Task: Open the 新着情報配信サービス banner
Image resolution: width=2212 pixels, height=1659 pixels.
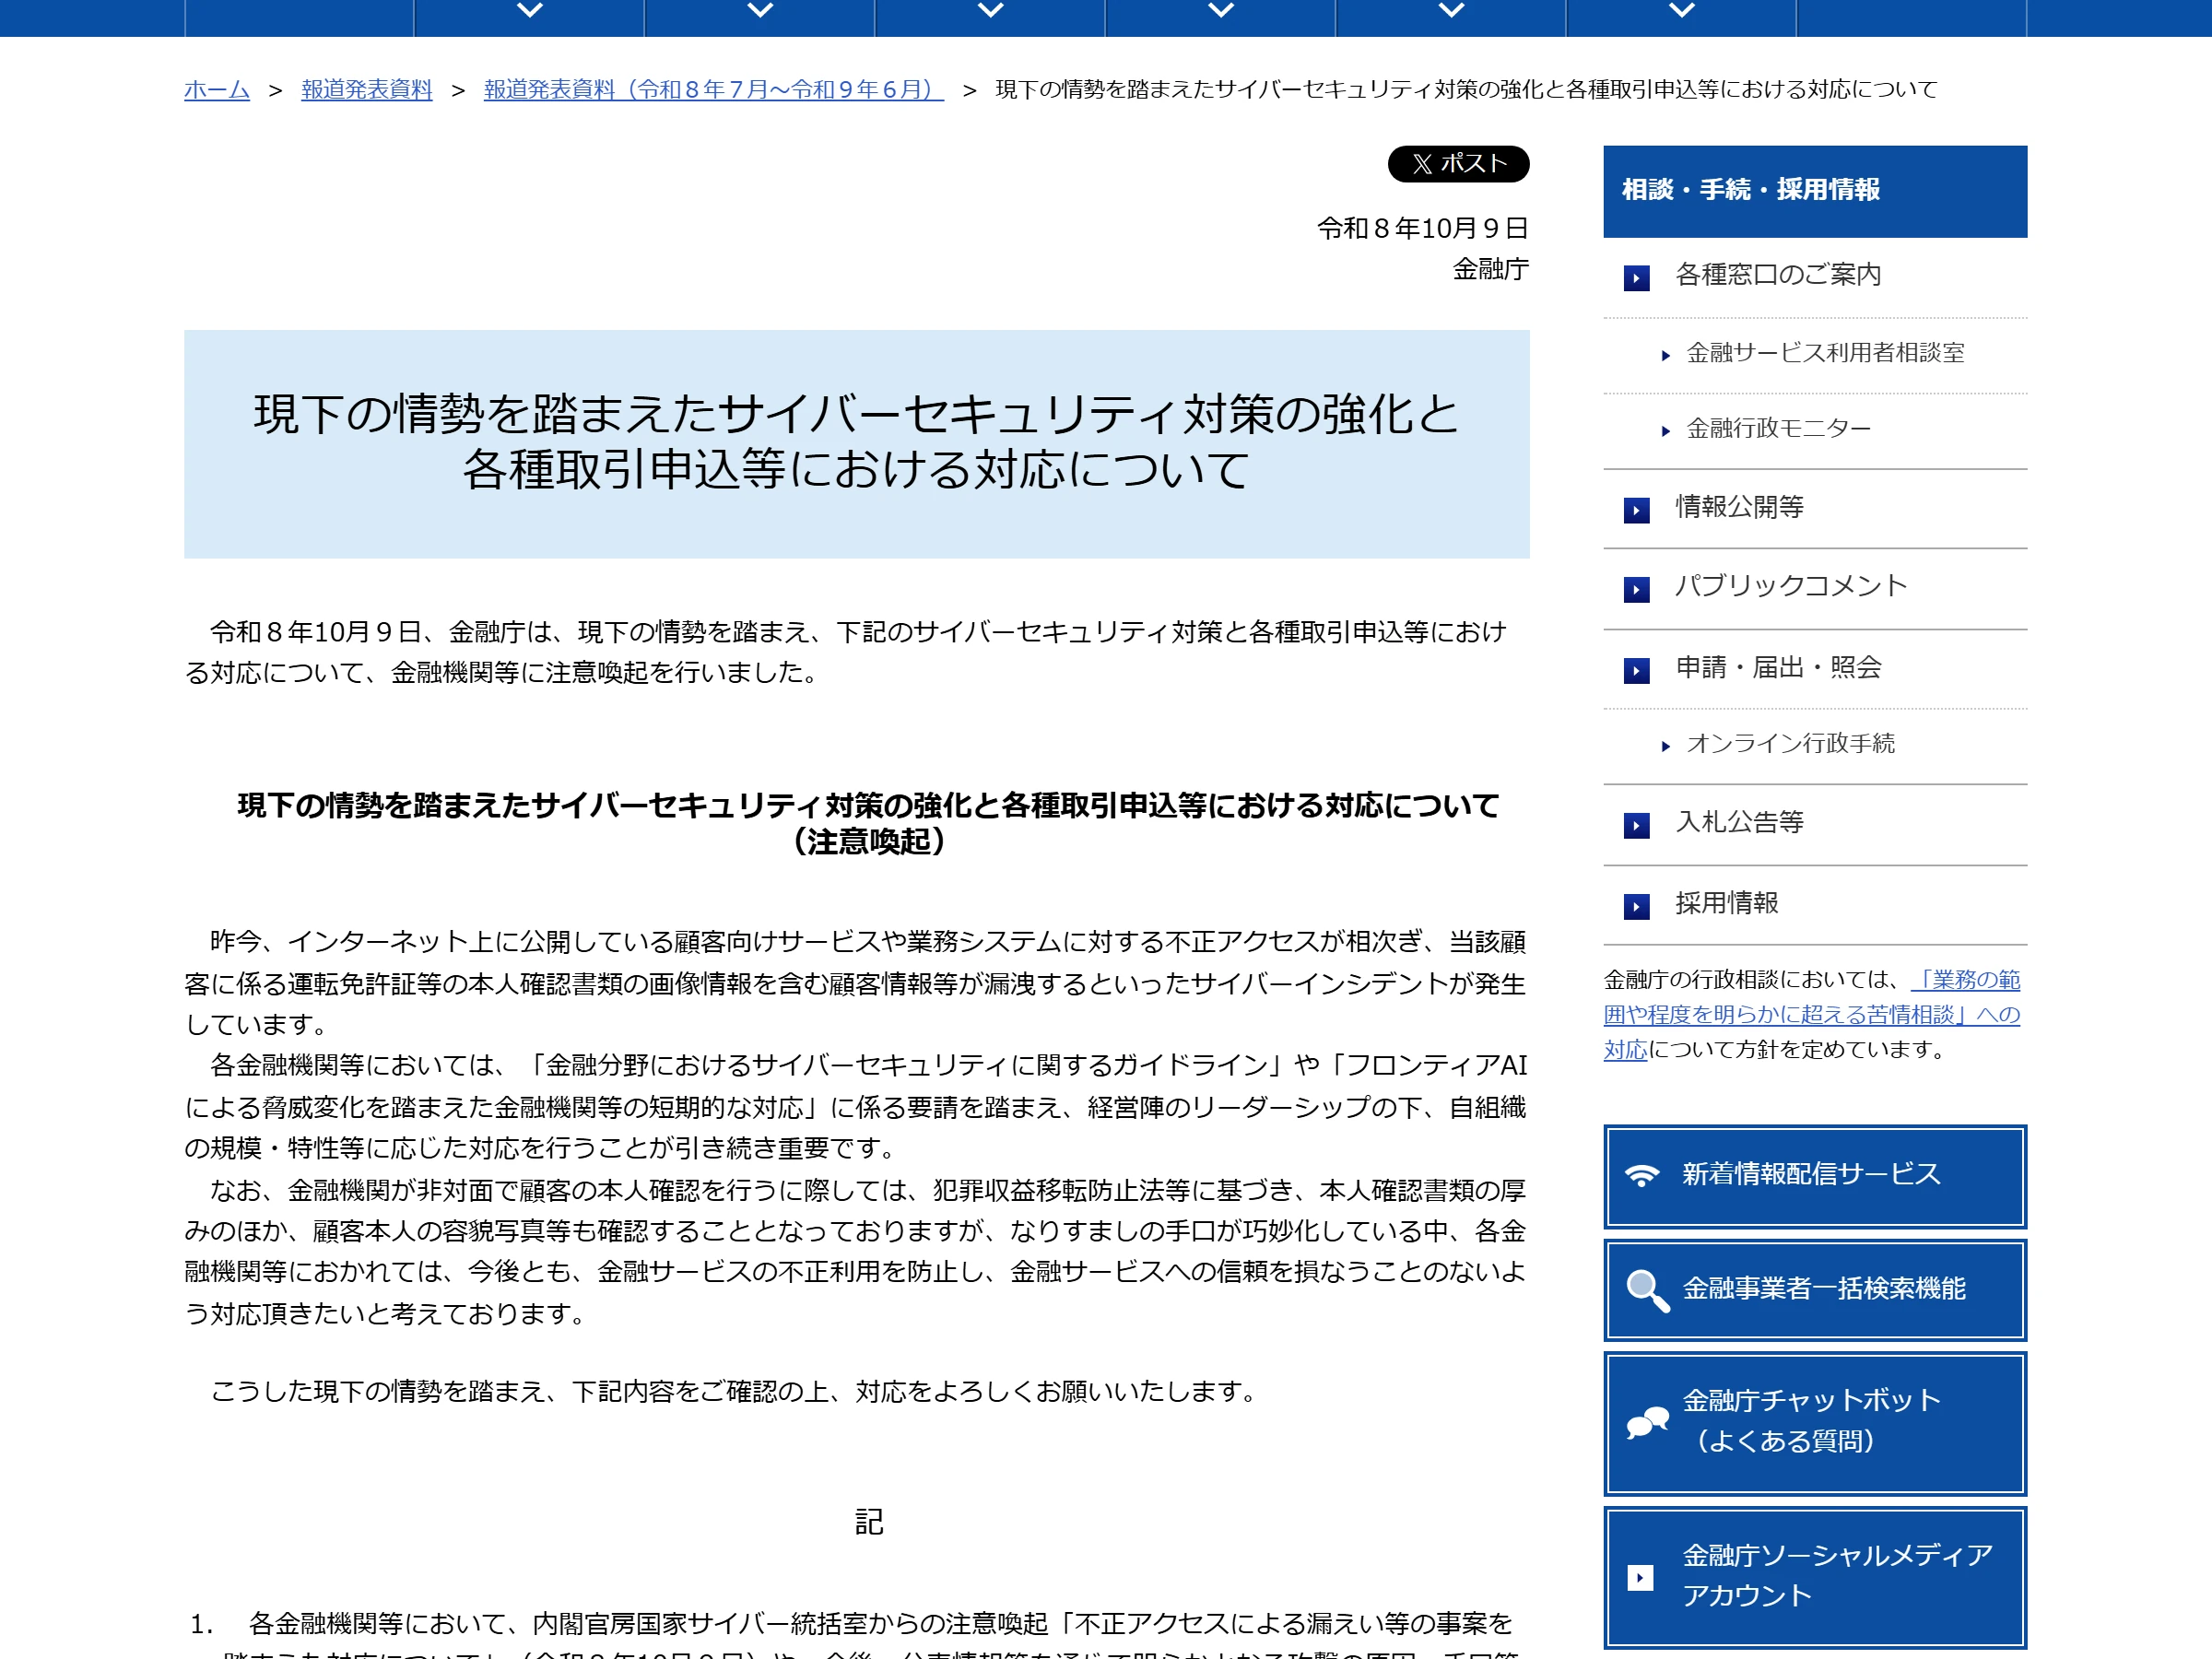Action: (1815, 1176)
